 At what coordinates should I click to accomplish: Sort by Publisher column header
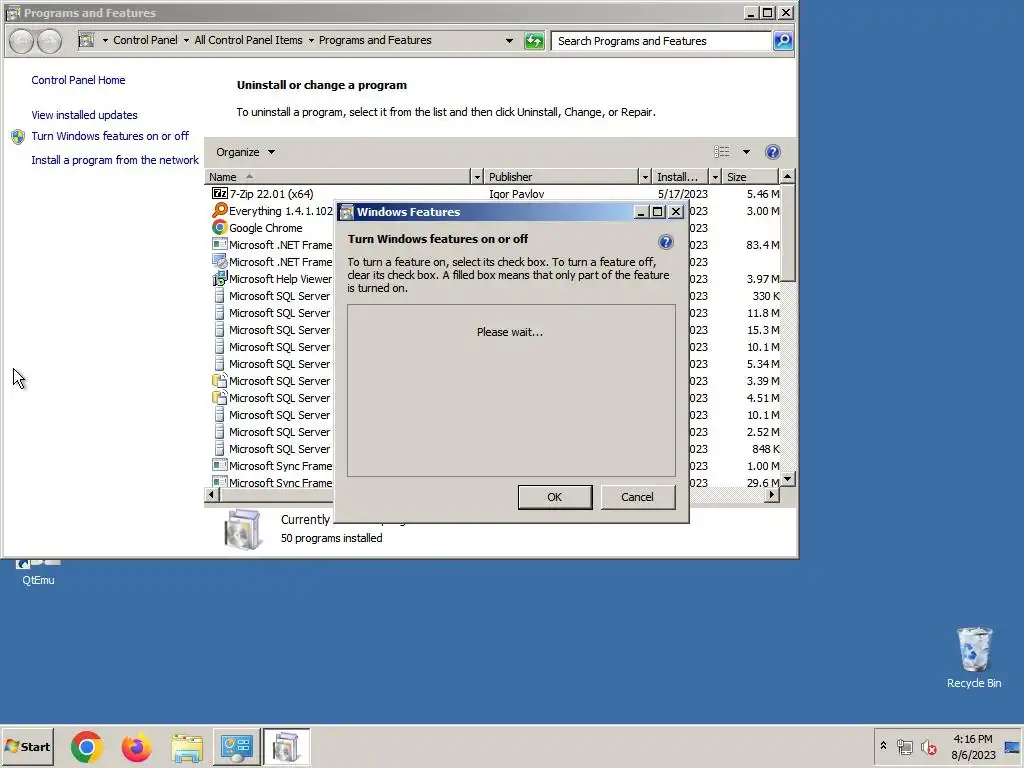(562, 177)
